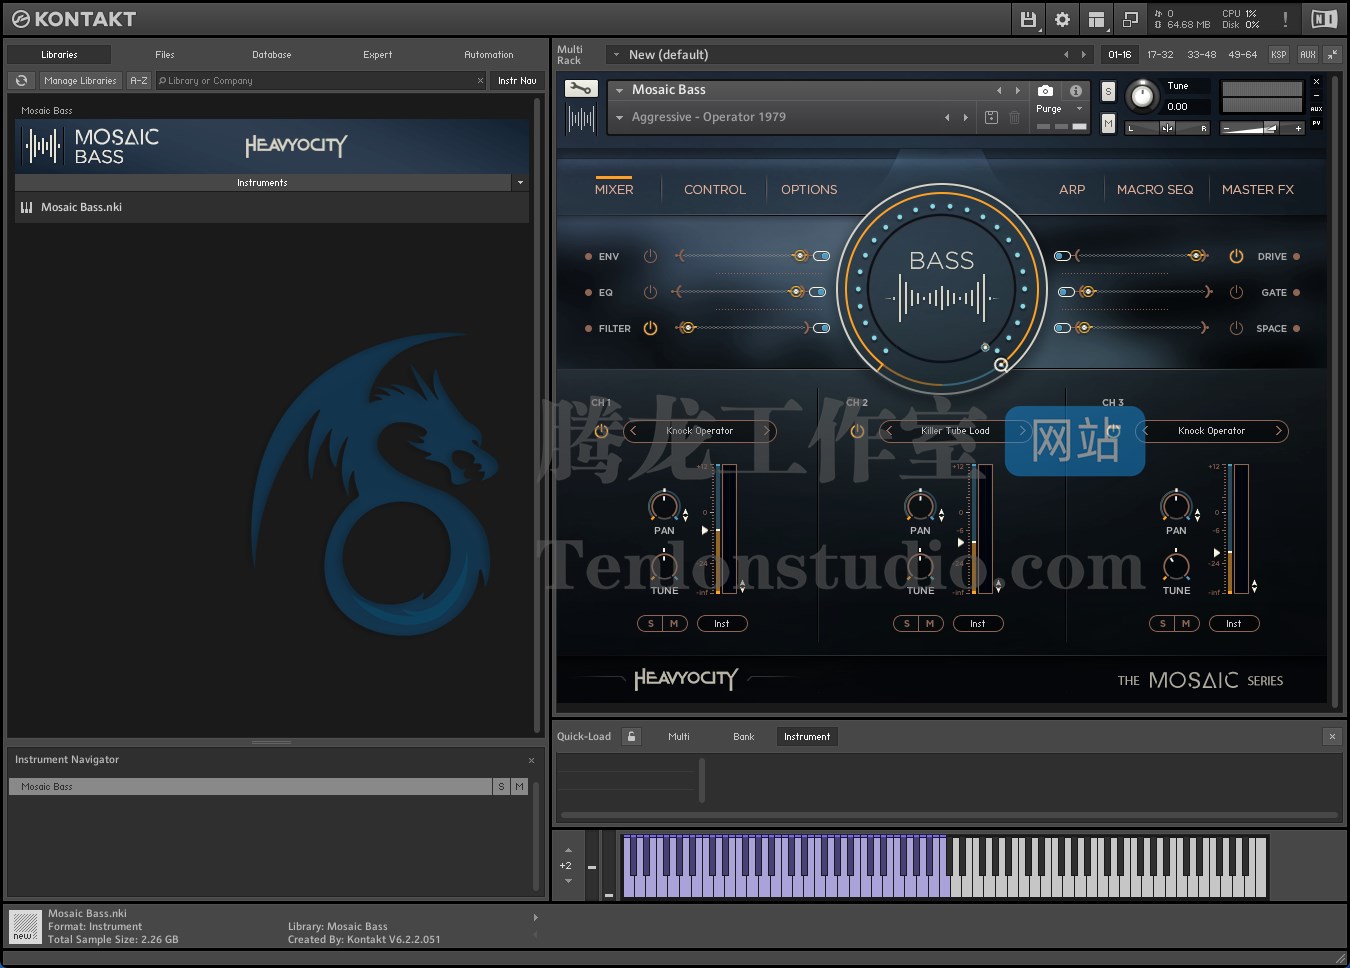The height and width of the screenshot is (968, 1350).
Task: Click the save floppy disk icon in the toolbar
Action: [x=1028, y=18]
